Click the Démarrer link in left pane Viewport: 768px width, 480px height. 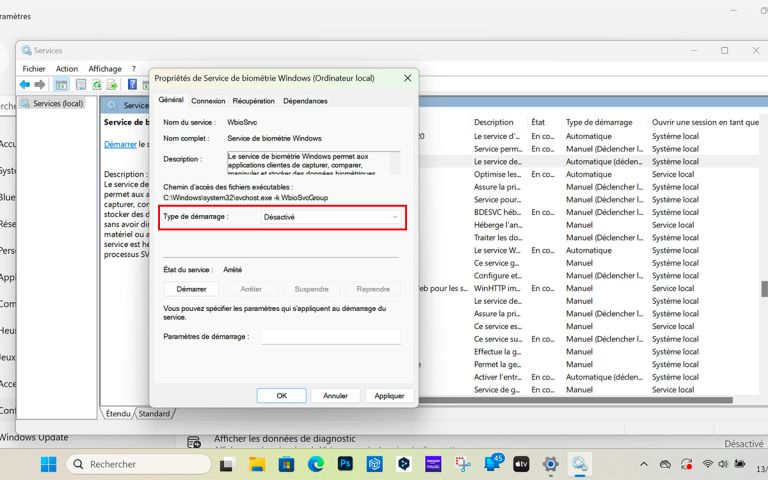120,144
